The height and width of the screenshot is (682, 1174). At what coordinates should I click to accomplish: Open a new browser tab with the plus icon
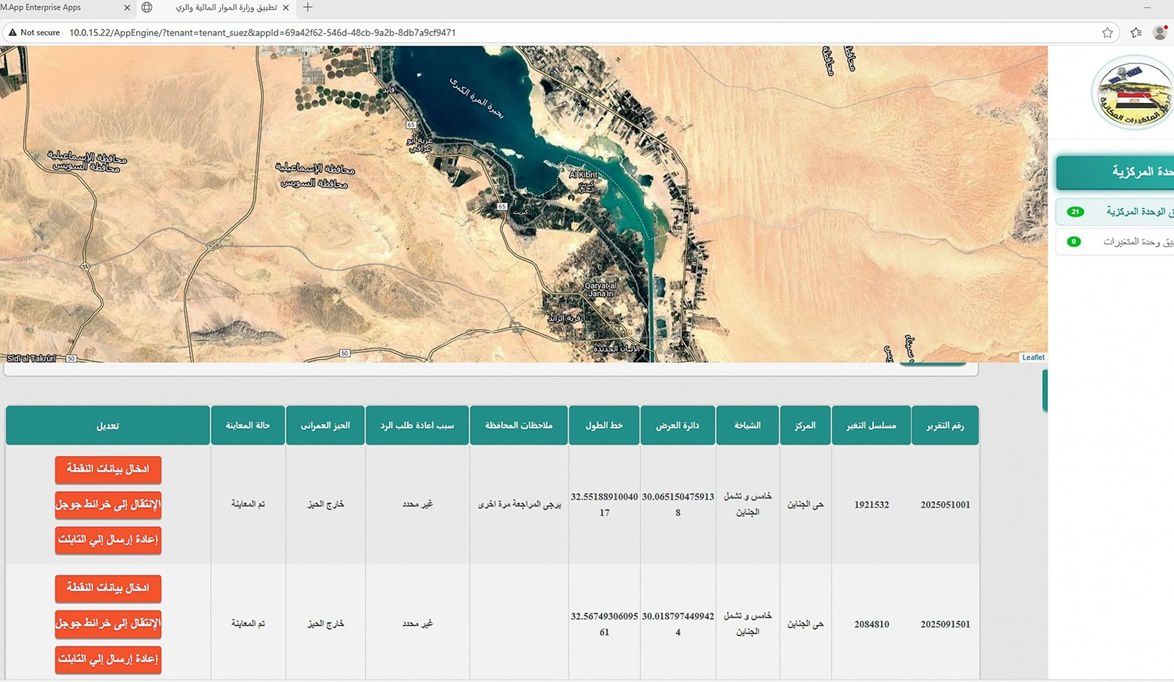(307, 7)
